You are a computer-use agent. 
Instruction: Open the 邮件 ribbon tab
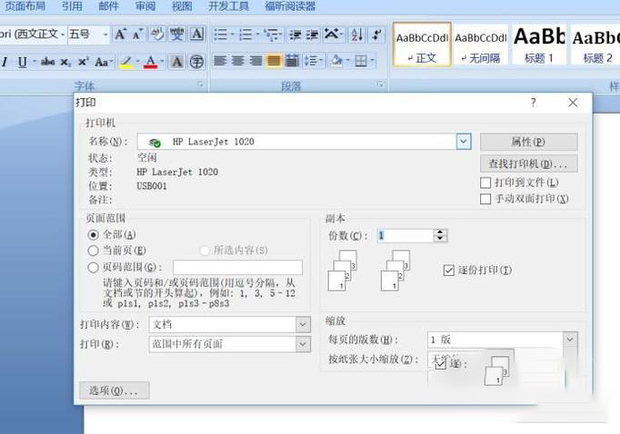(109, 6)
